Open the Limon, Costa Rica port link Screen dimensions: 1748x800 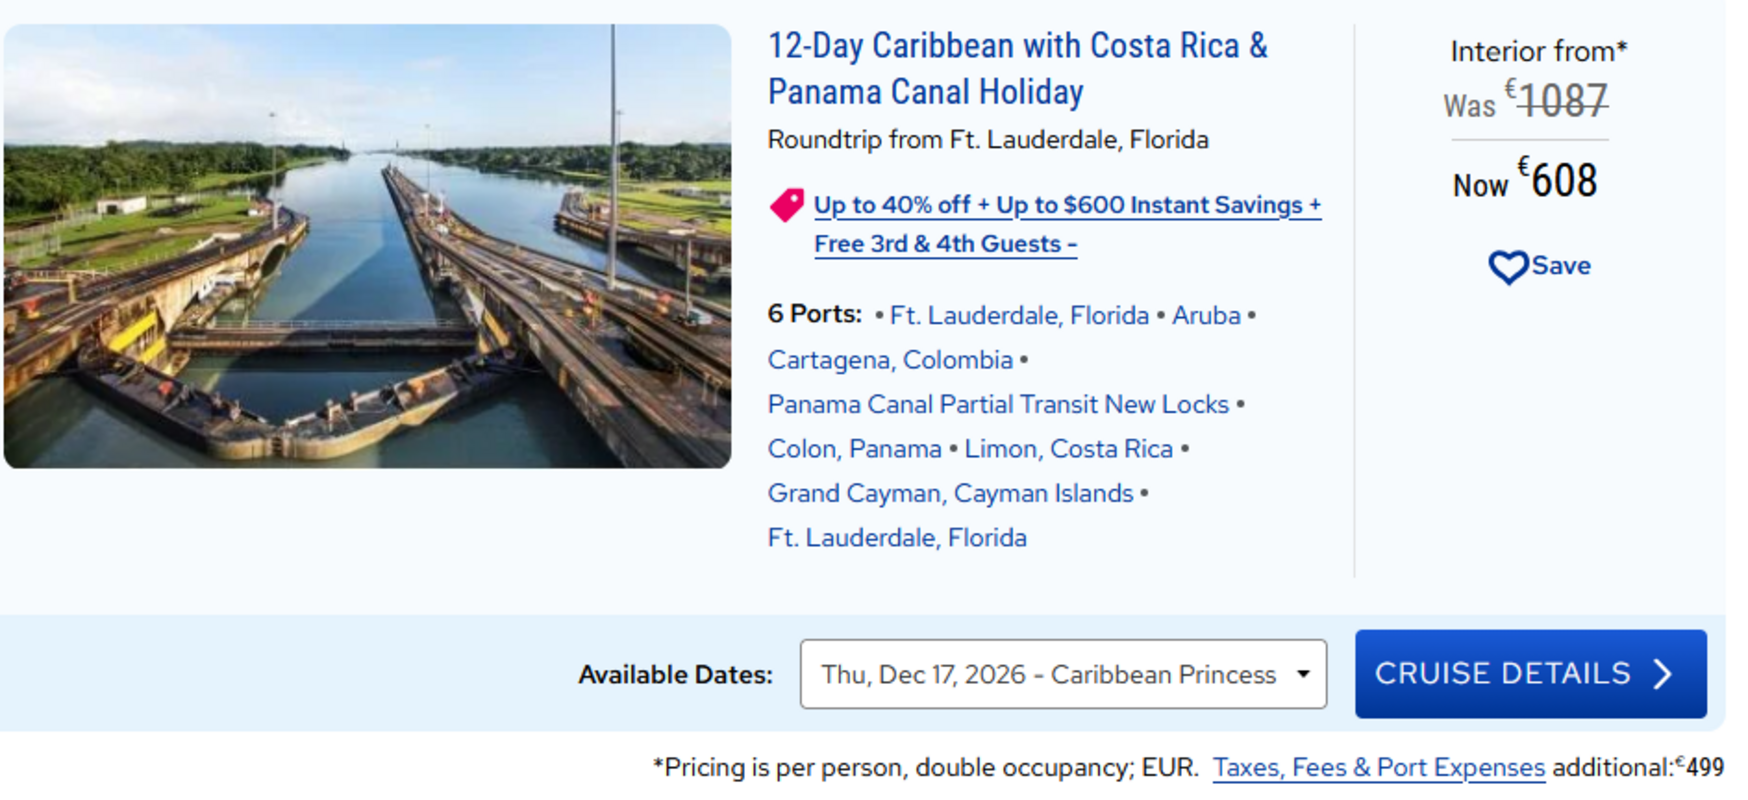click(1068, 449)
